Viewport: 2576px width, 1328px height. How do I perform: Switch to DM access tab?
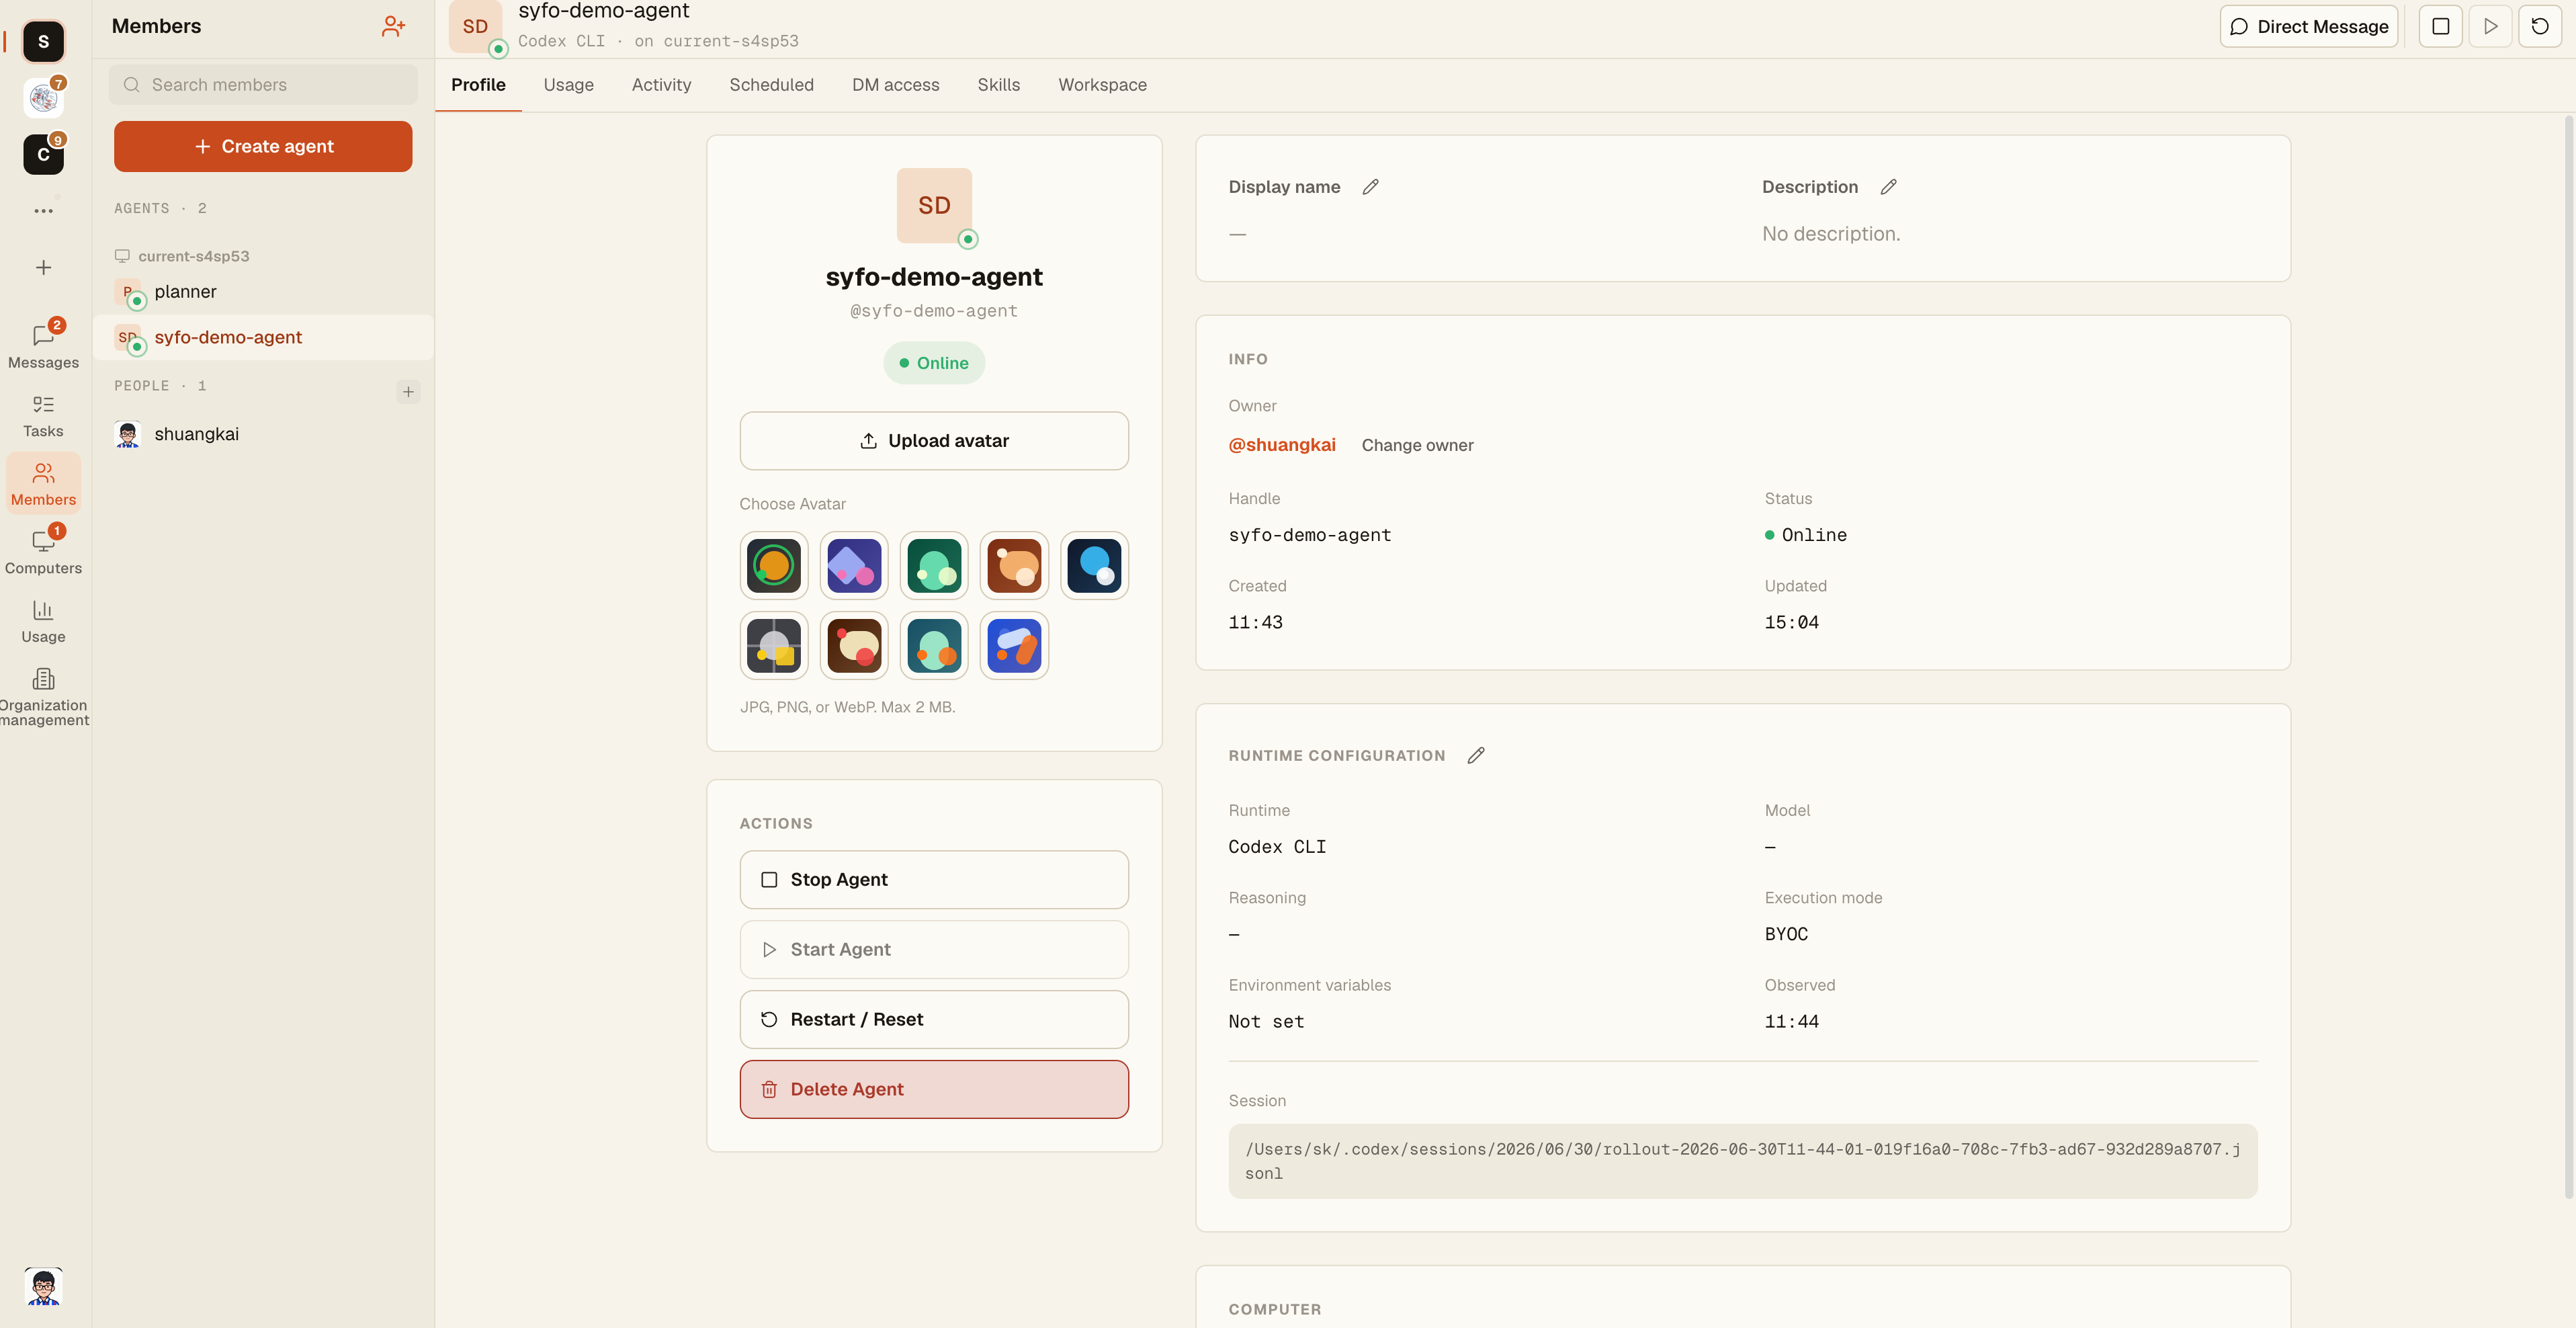click(895, 85)
